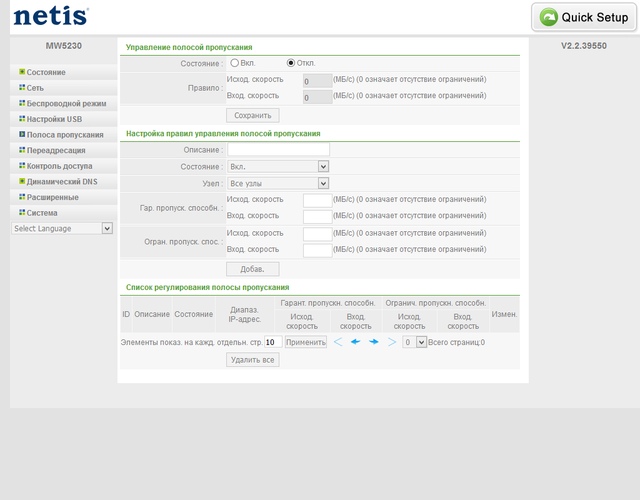The height and width of the screenshot is (500, 640).
Task: Open the Select Language dropdown
Action: pyautogui.click(x=62, y=228)
